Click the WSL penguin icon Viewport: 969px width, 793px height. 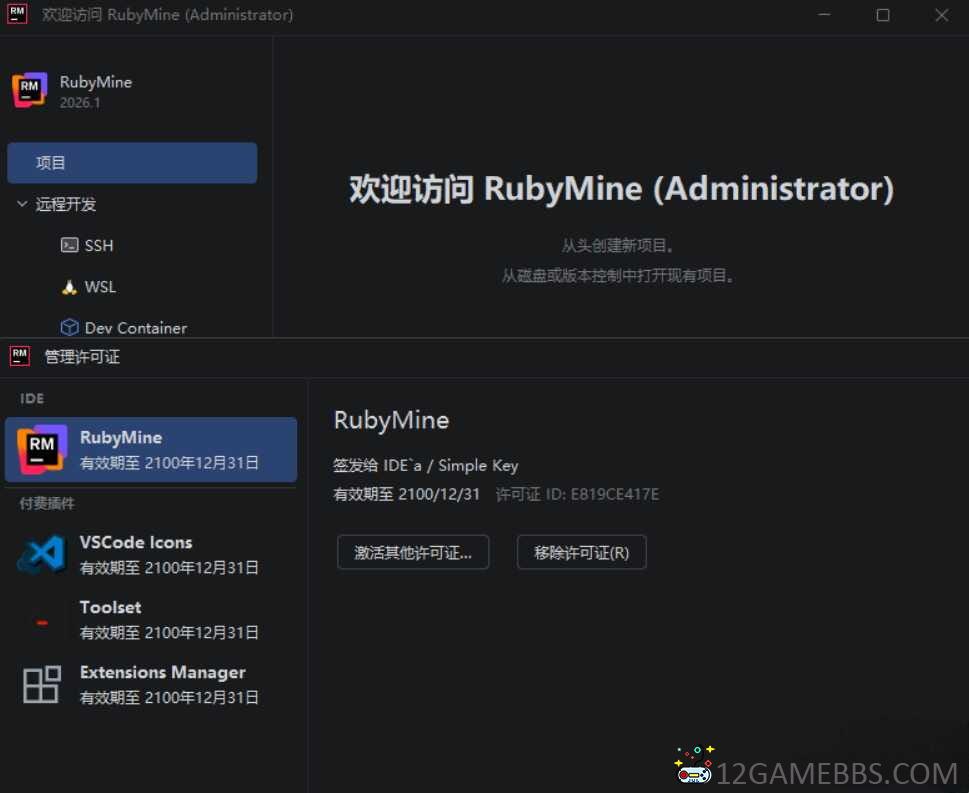coord(69,287)
